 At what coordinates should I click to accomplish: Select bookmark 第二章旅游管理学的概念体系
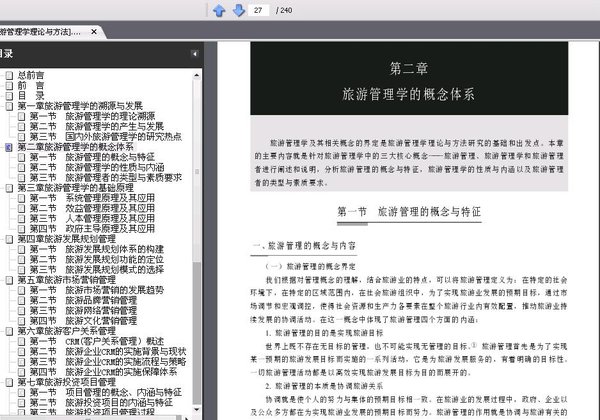76,147
